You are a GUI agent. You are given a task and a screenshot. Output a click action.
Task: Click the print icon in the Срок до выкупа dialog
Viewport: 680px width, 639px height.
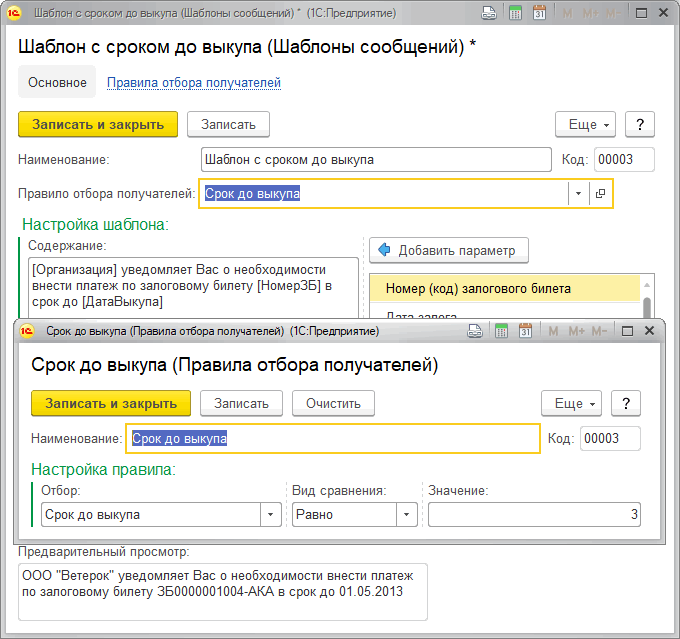[x=475, y=331]
